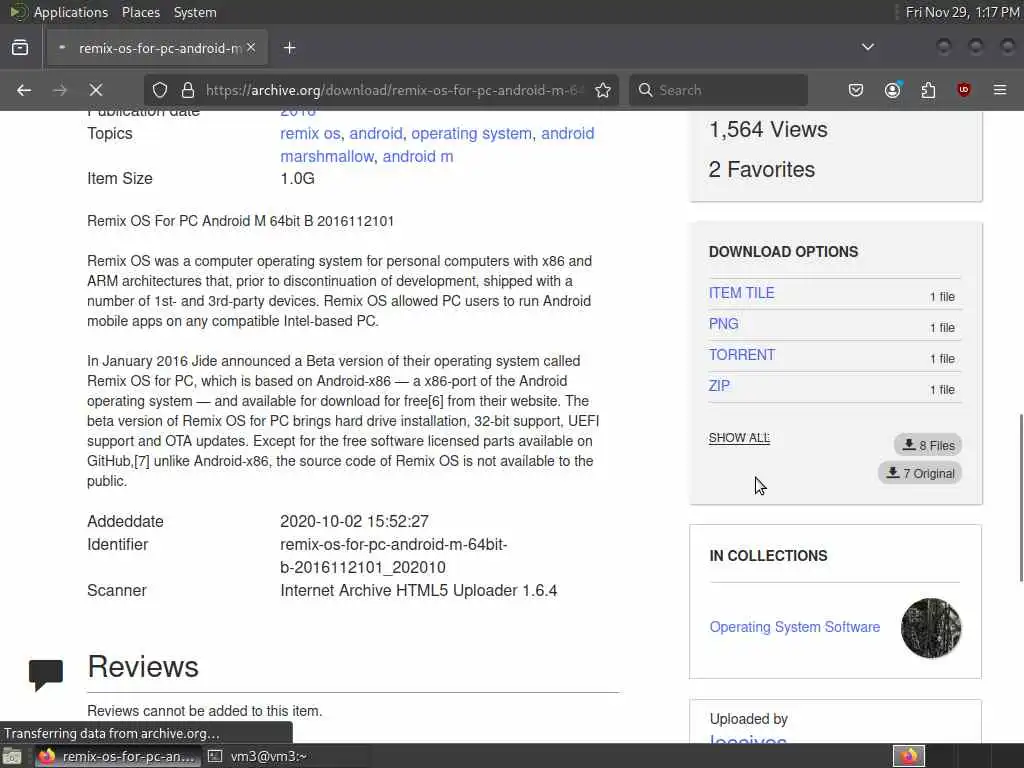
Task: Open TORRENT download option
Action: (742, 355)
